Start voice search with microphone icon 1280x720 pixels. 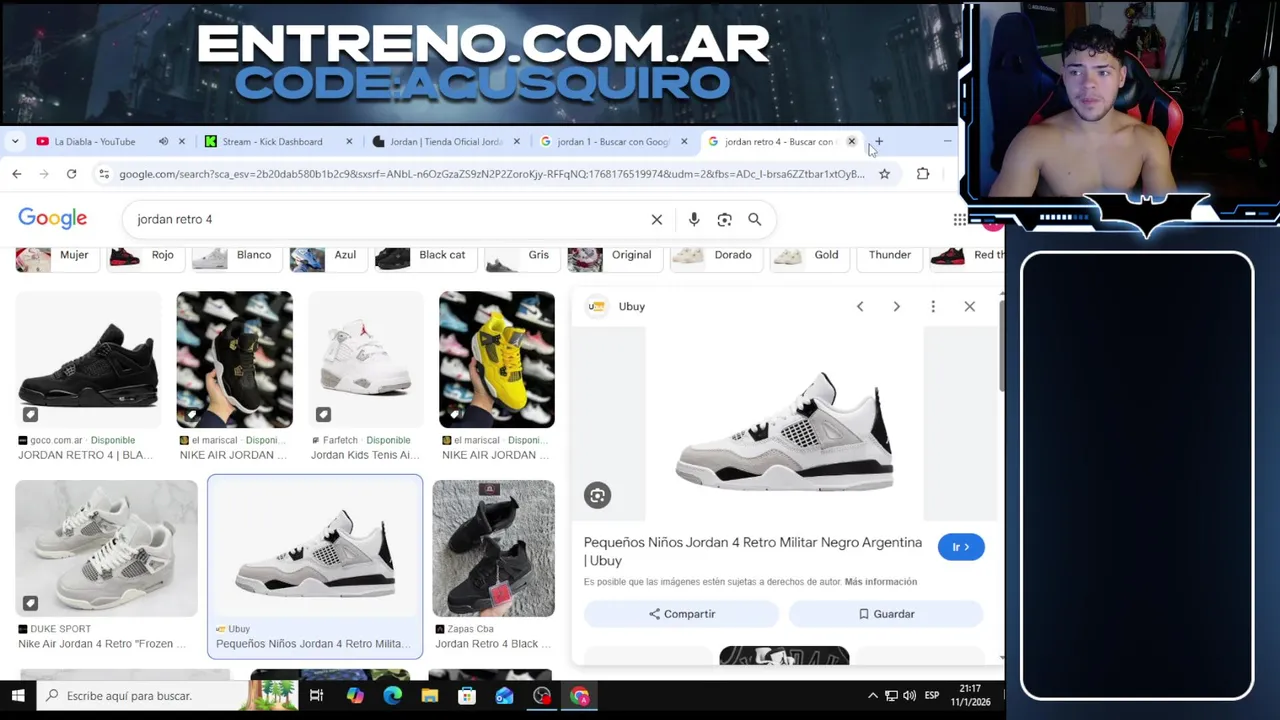click(x=694, y=220)
